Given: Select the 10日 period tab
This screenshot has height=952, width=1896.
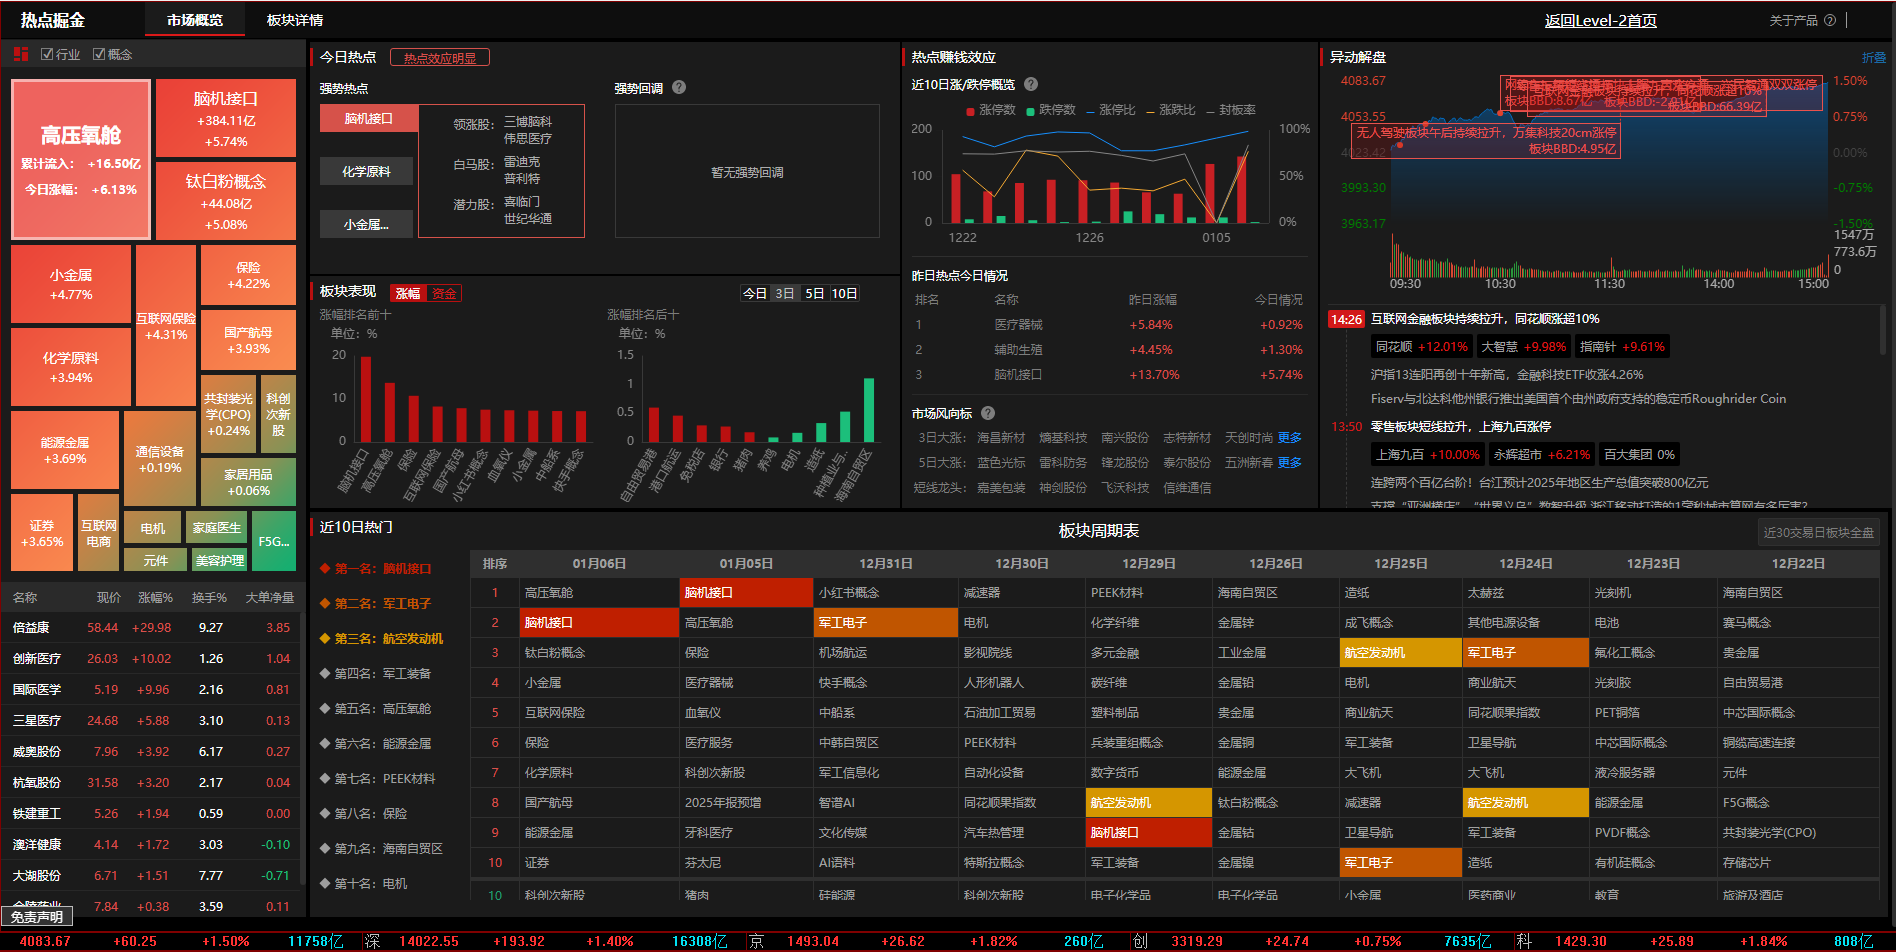Looking at the screenshot, I should [844, 293].
